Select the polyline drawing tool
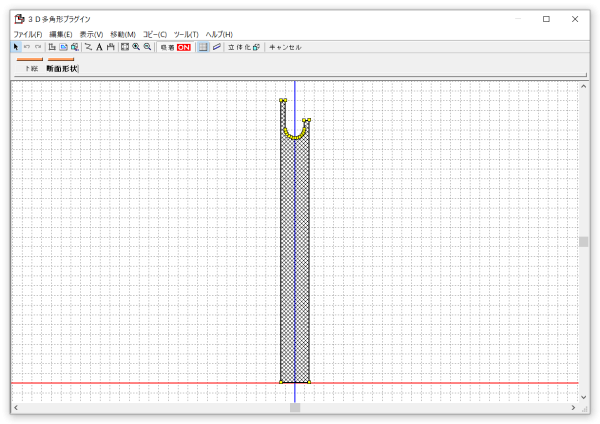The image size is (600, 424). pyautogui.click(x=88, y=47)
